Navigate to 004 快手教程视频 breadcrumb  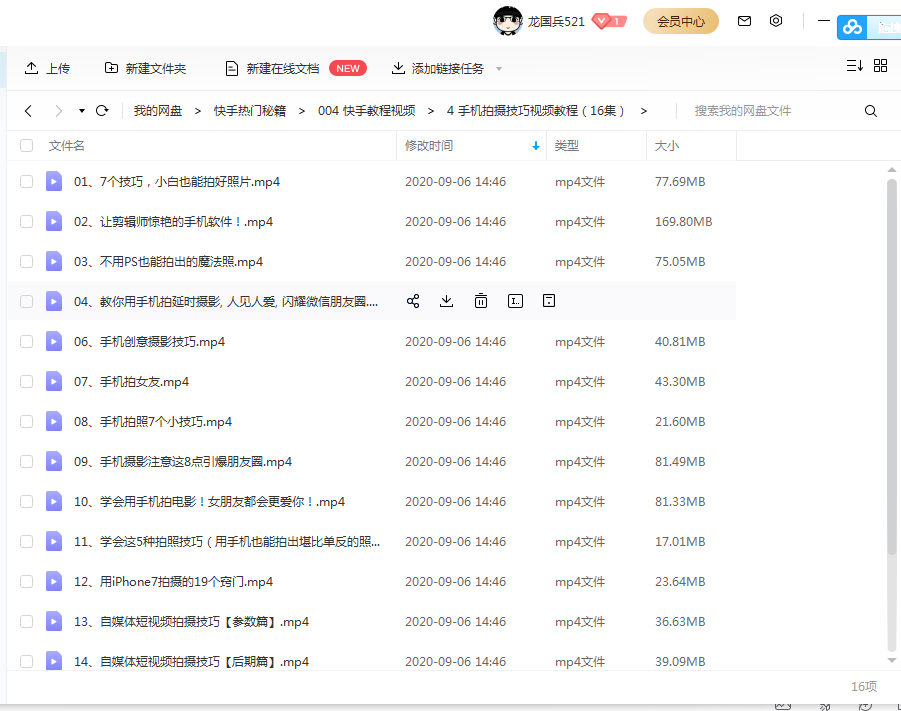pos(367,110)
